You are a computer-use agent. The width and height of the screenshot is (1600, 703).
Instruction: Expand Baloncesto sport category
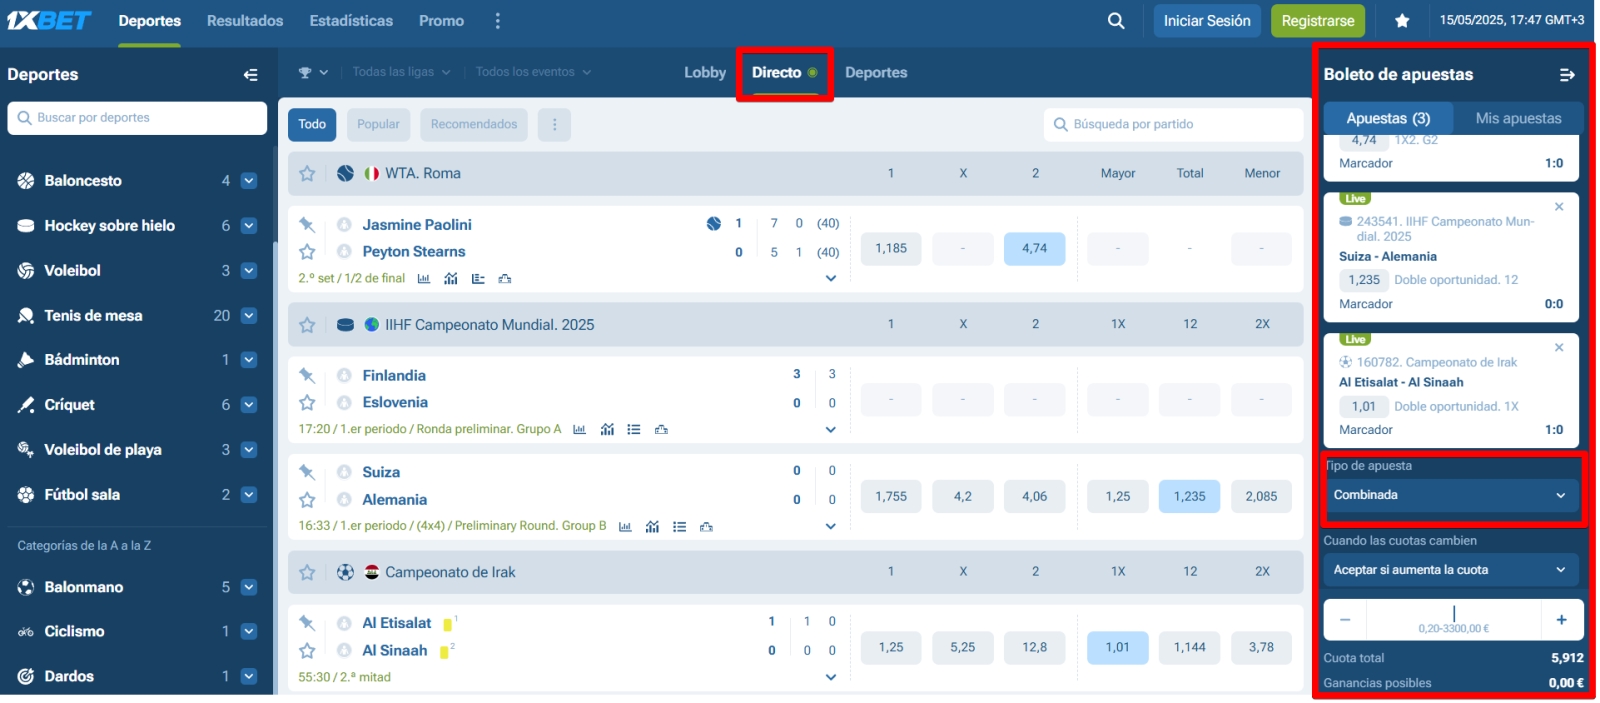point(249,181)
